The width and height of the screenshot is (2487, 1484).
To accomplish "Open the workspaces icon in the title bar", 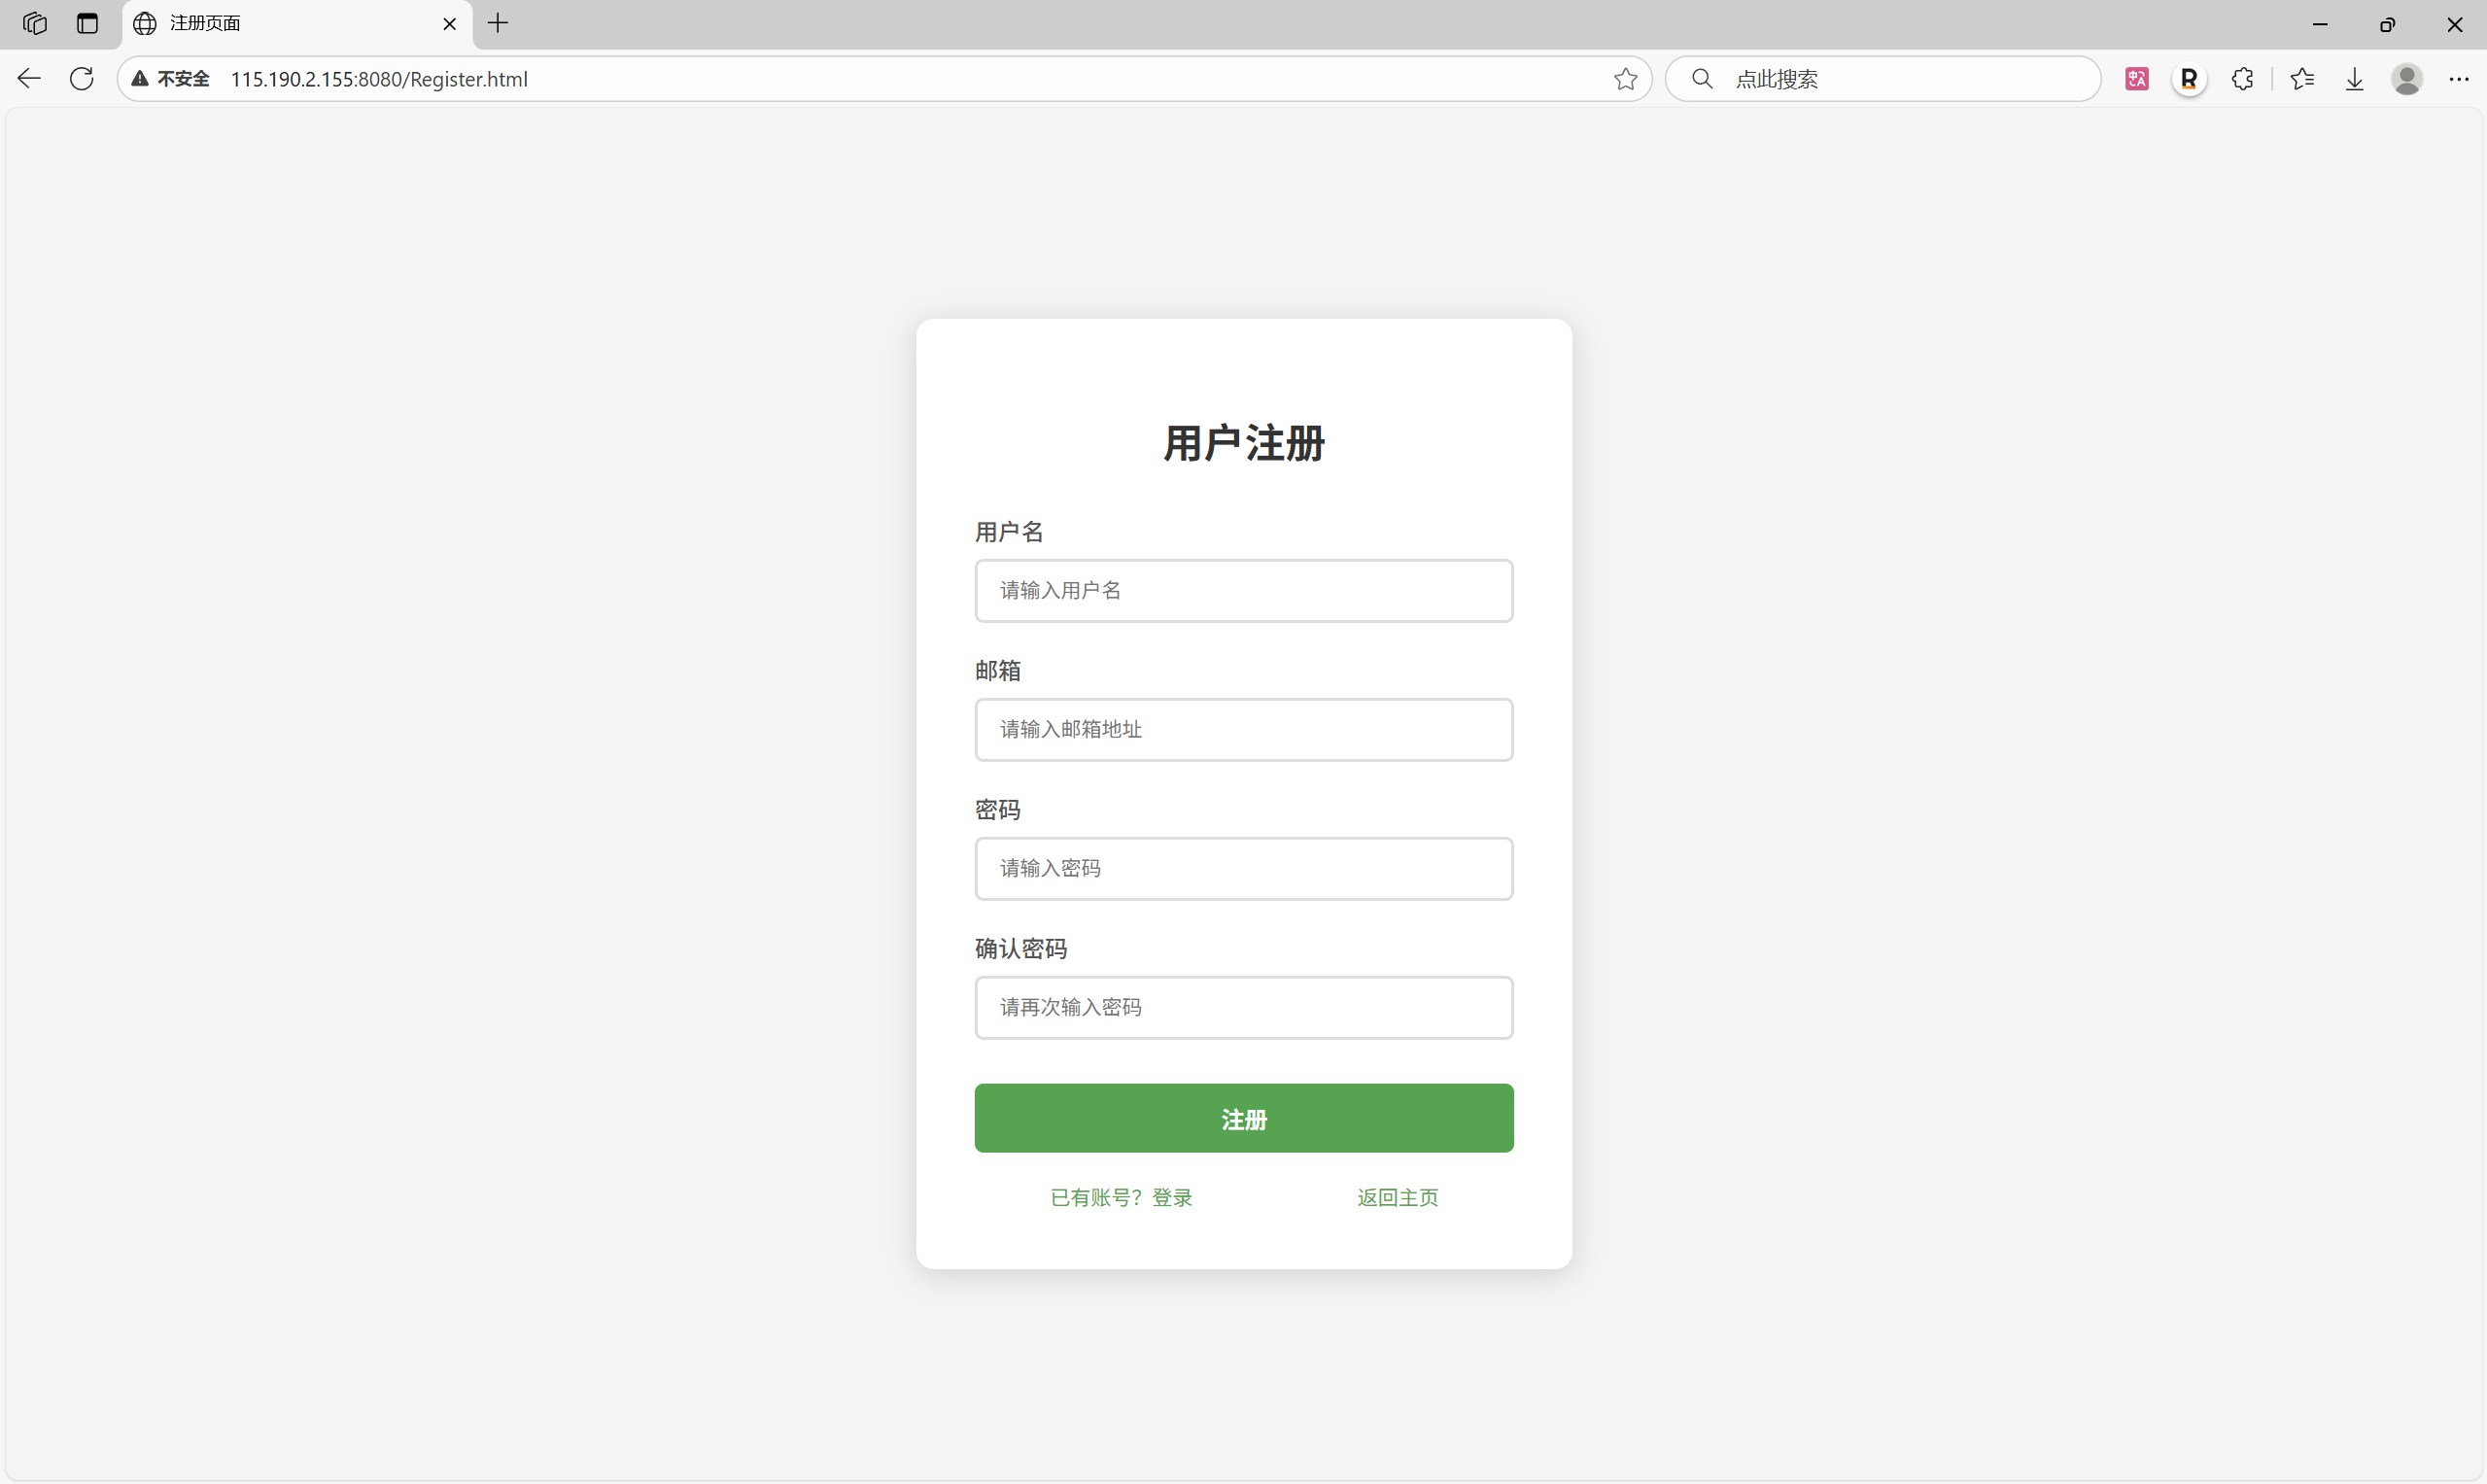I will 35,23.
